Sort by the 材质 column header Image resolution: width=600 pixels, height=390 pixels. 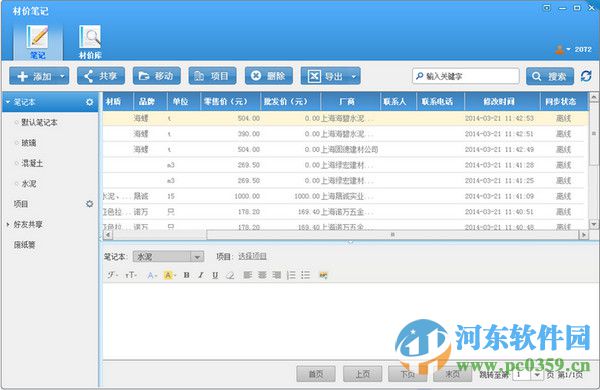pos(118,101)
